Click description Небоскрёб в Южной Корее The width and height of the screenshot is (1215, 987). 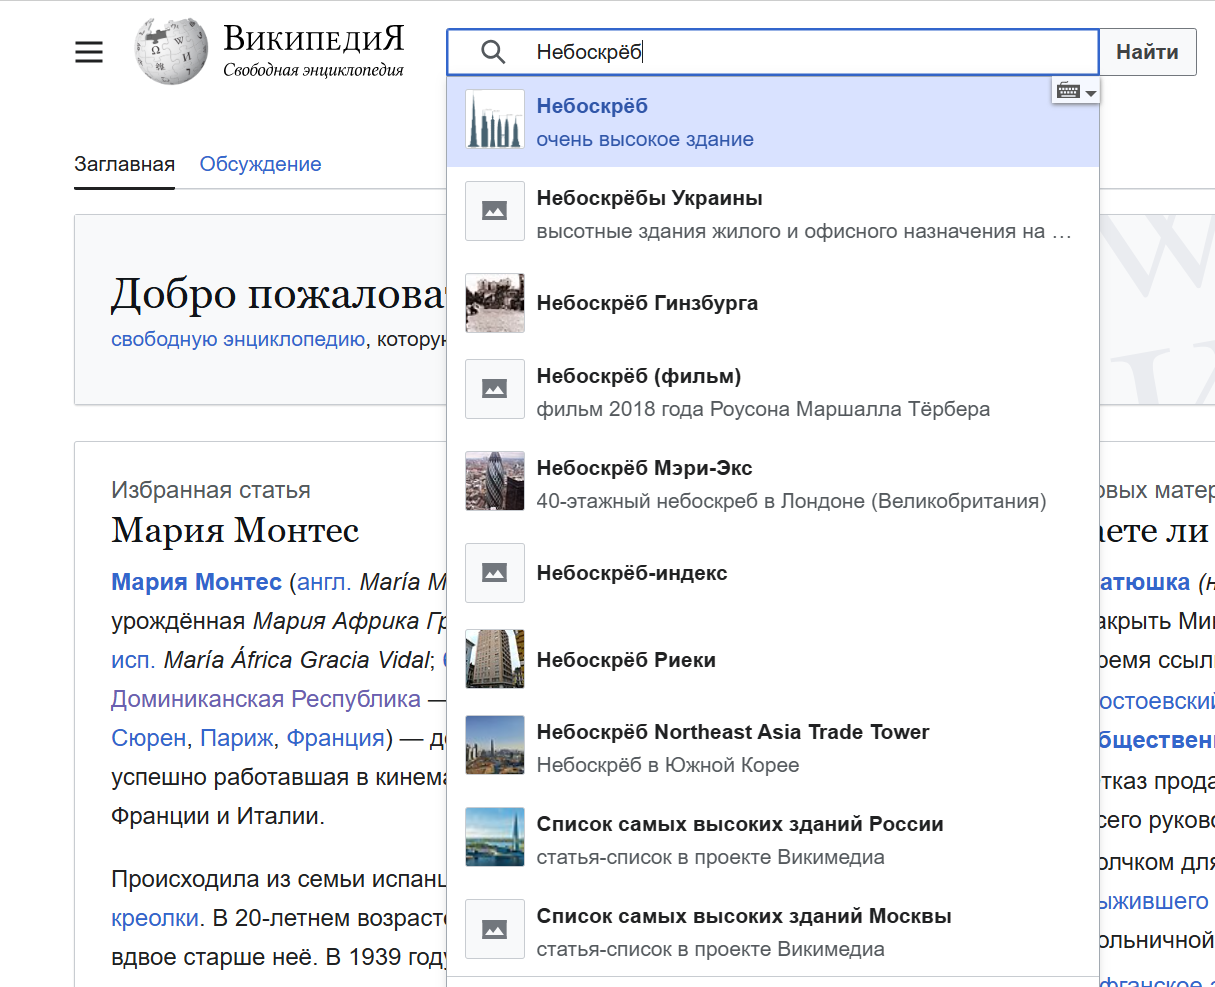668,765
